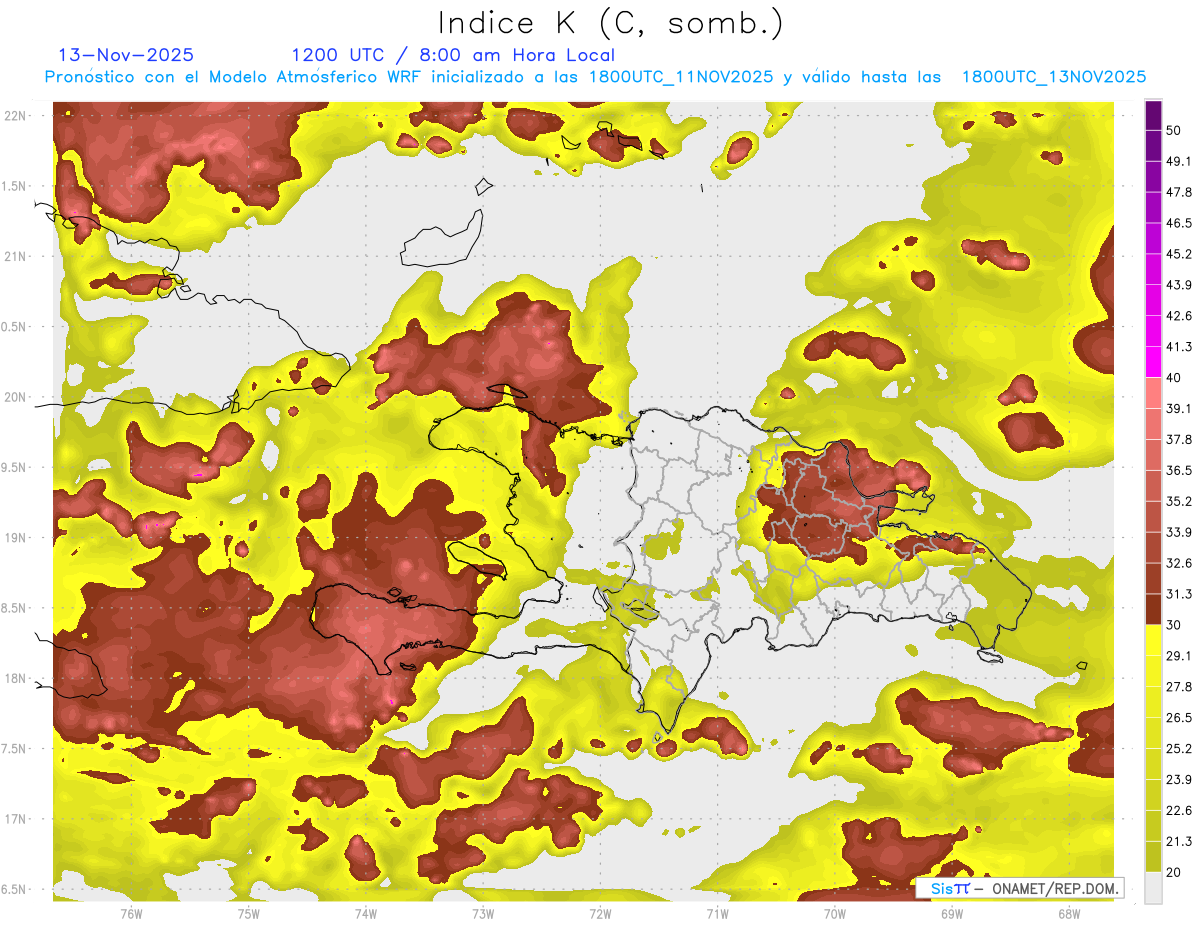The height and width of the screenshot is (927, 1200).
Task: Select the date text "13-Nov-2025"
Action: coord(126,55)
